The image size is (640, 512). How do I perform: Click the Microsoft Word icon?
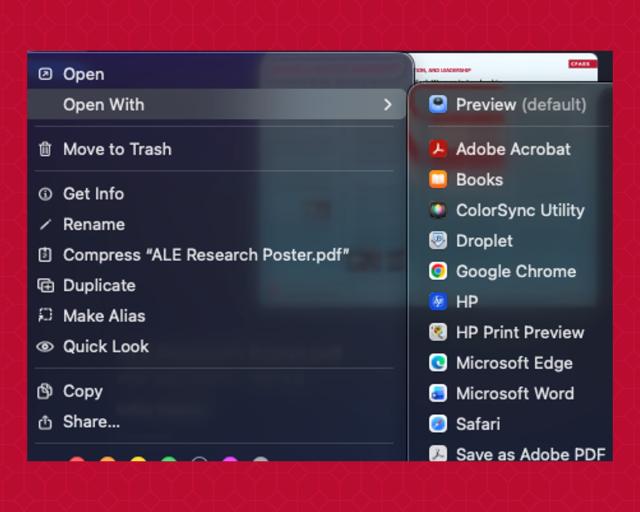click(x=438, y=393)
